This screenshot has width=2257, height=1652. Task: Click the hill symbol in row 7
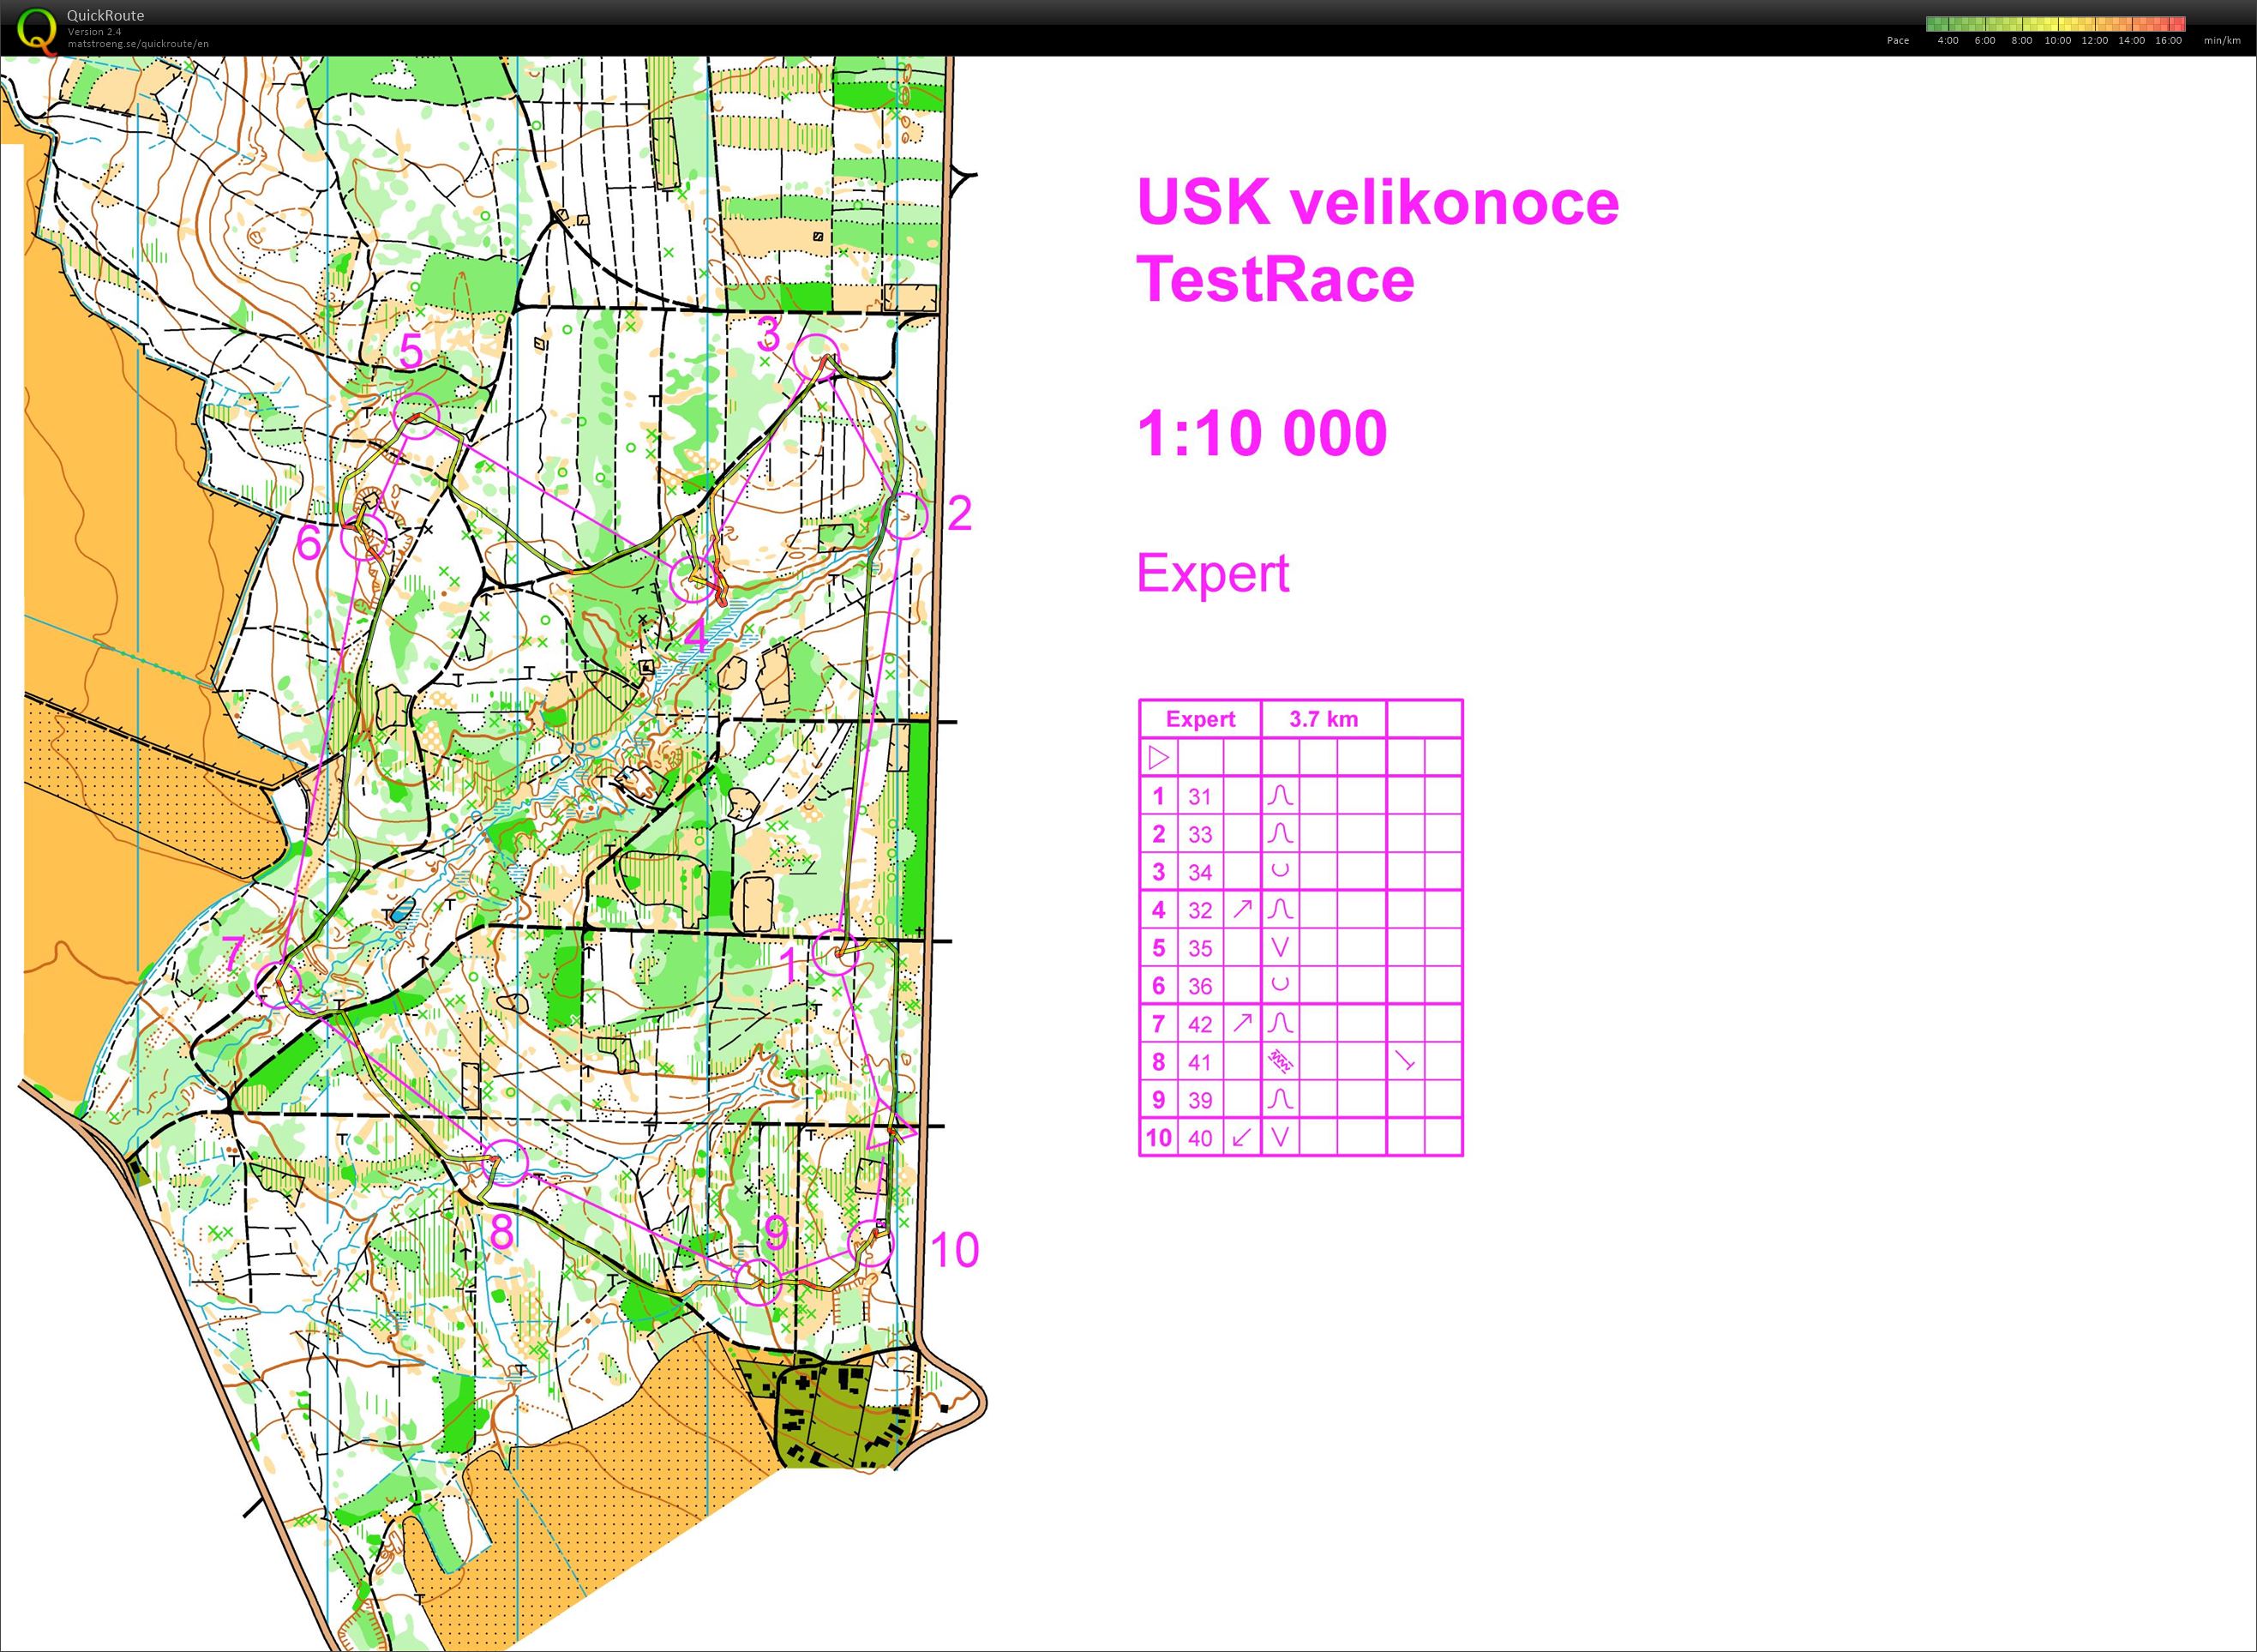pyautogui.click(x=1280, y=1024)
